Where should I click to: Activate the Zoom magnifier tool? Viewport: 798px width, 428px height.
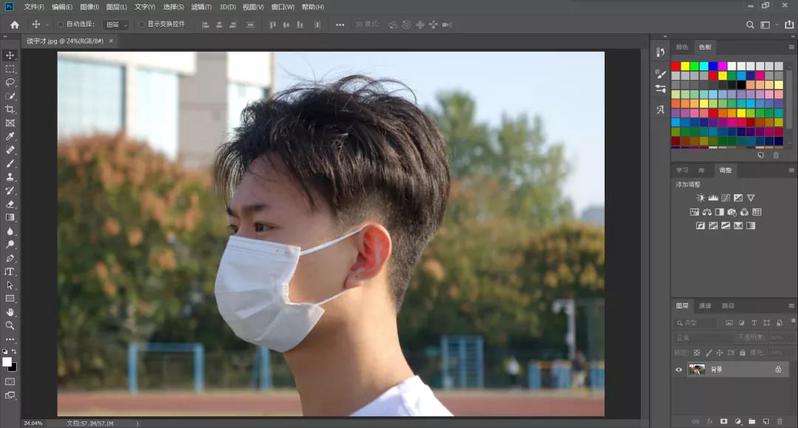point(10,325)
